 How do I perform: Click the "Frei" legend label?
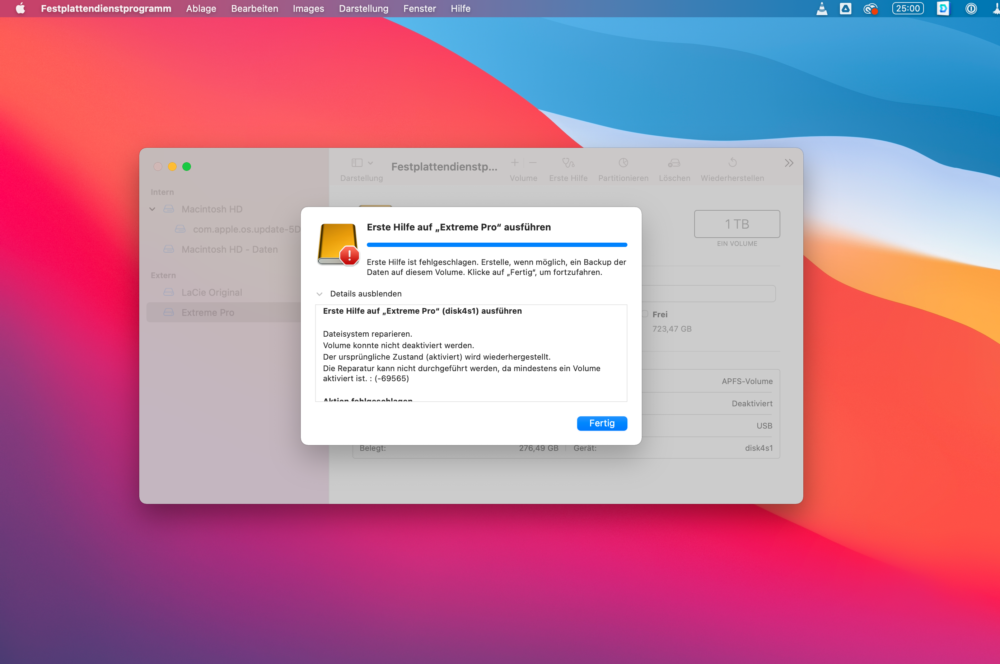point(660,314)
